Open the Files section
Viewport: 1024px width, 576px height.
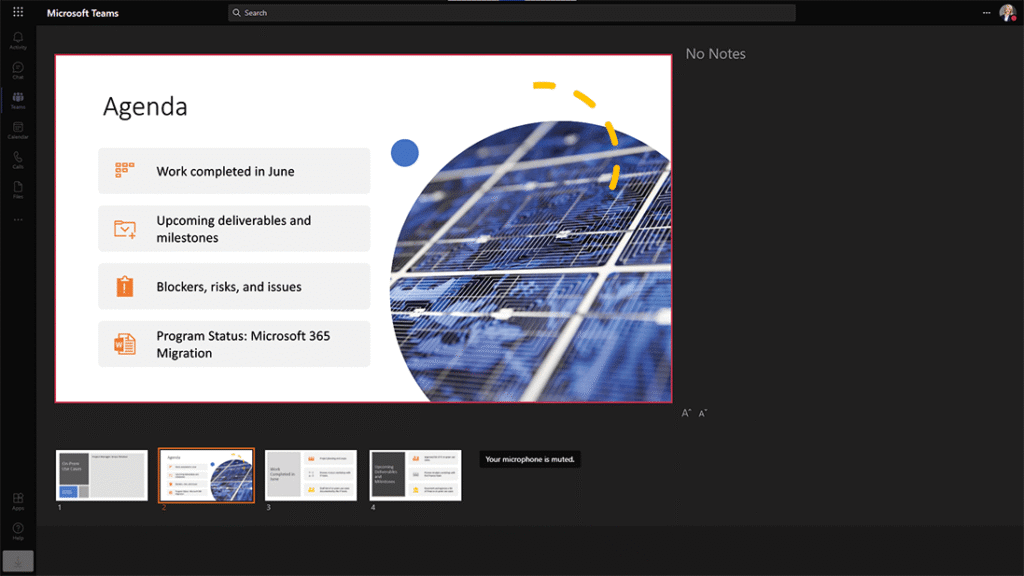(18, 189)
